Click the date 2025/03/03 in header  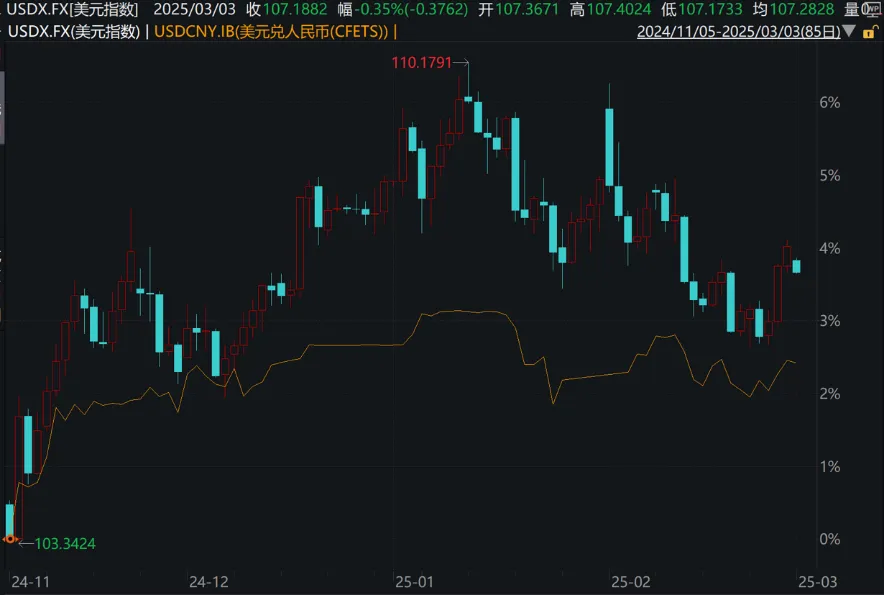[x=195, y=9]
